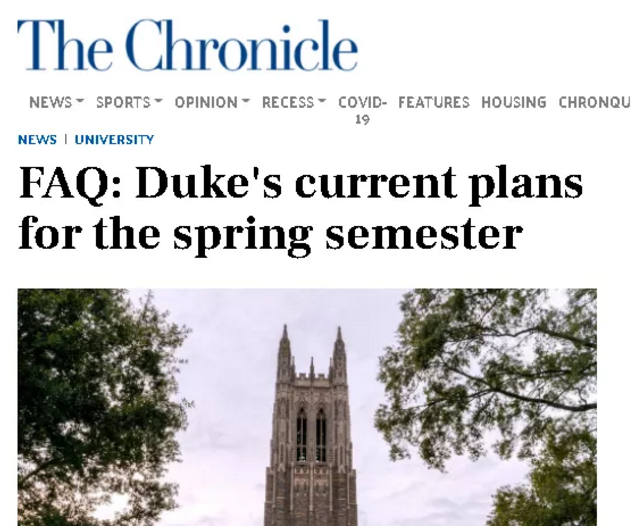
Task: Click the right tree branches in photo
Action: pyautogui.click(x=510, y=380)
